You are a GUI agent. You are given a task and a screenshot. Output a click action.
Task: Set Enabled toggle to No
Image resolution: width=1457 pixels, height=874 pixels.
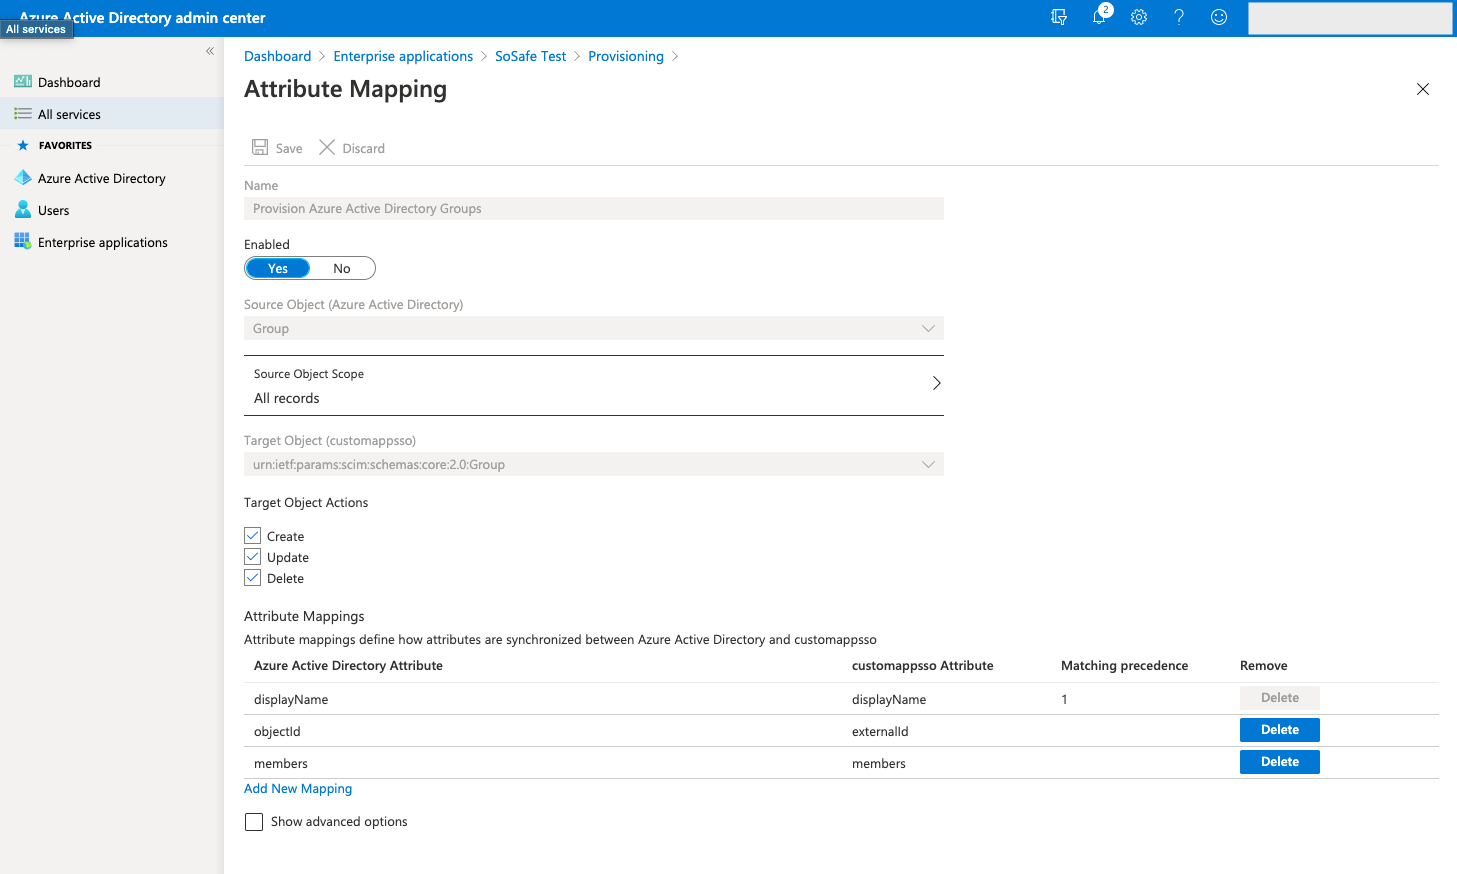click(342, 268)
